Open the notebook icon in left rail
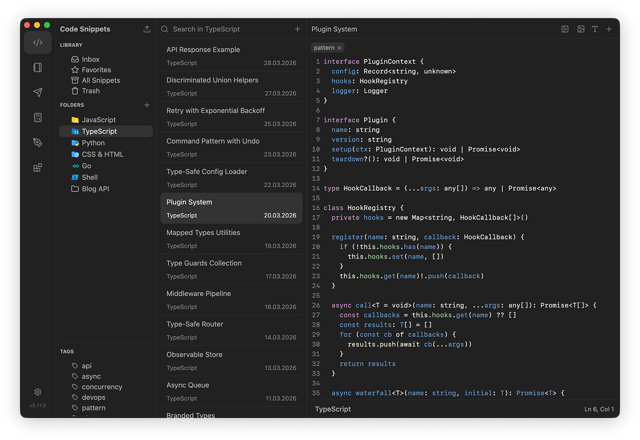 pyautogui.click(x=38, y=67)
